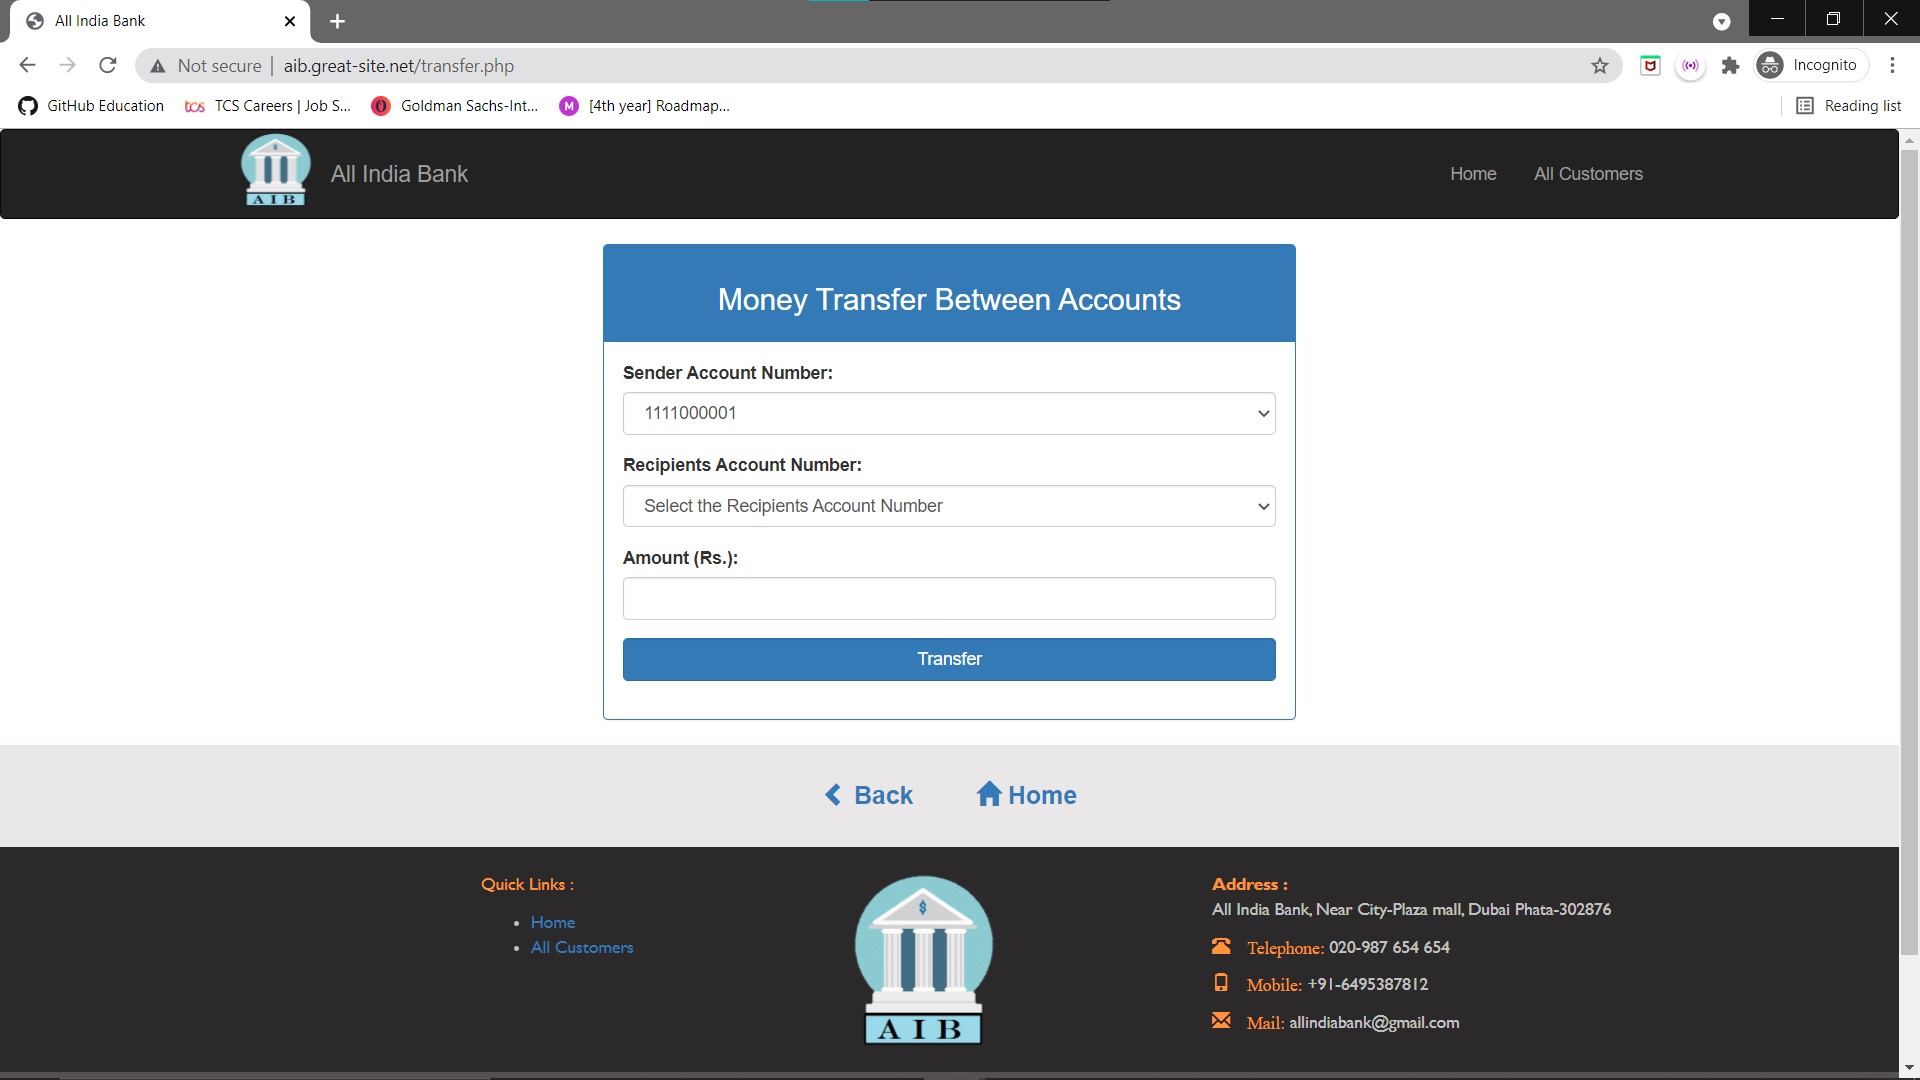Open All Customers in the top navbar
This screenshot has height=1080, width=1920.
pos(1588,174)
